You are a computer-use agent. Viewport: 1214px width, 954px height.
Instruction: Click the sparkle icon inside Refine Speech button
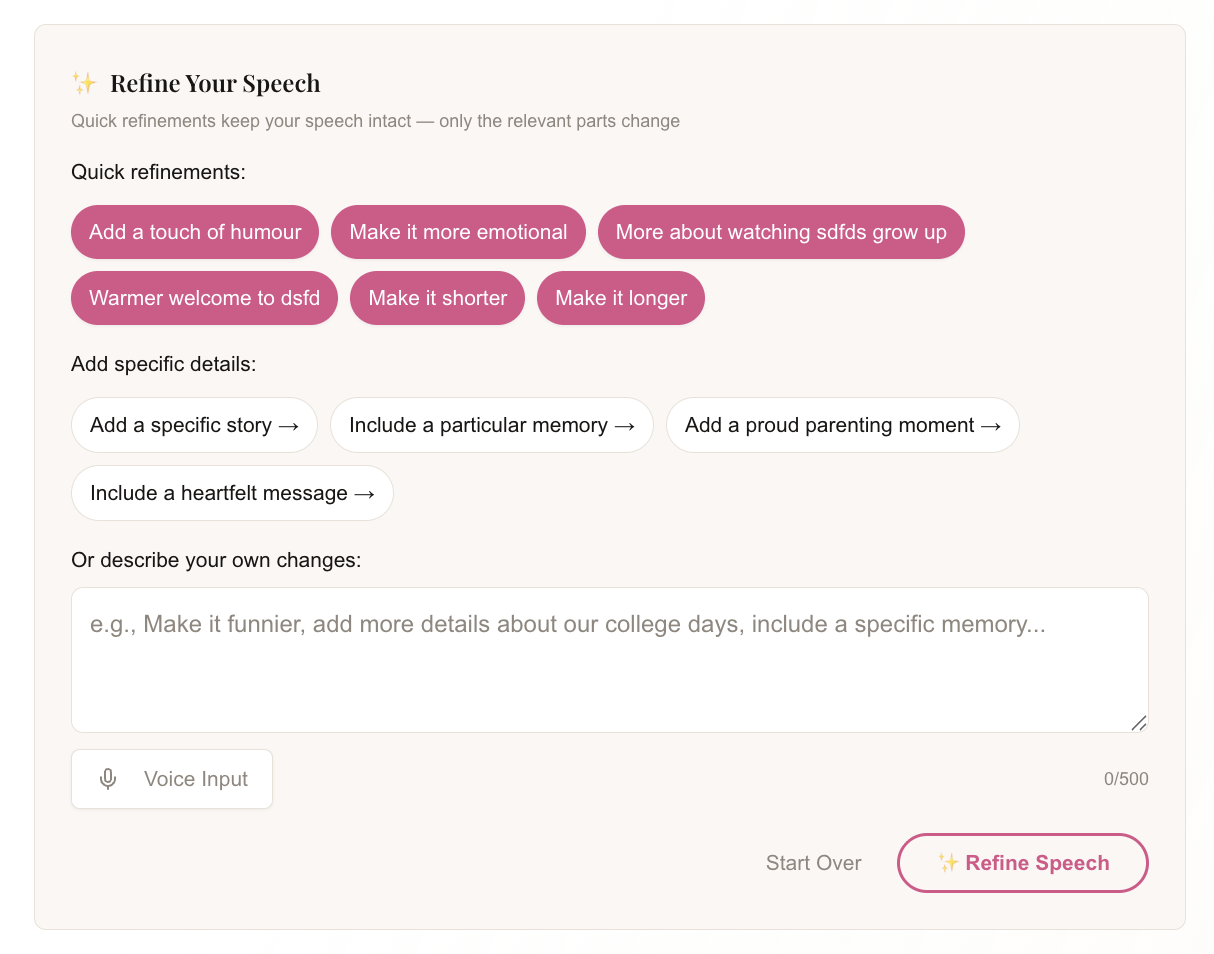coord(948,862)
